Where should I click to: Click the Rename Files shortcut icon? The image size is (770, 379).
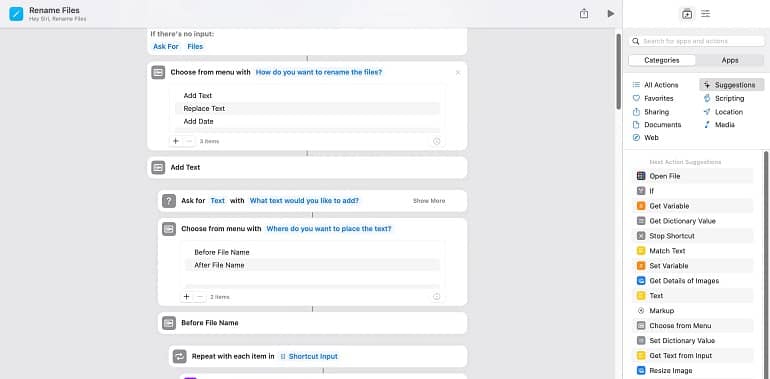pos(16,14)
